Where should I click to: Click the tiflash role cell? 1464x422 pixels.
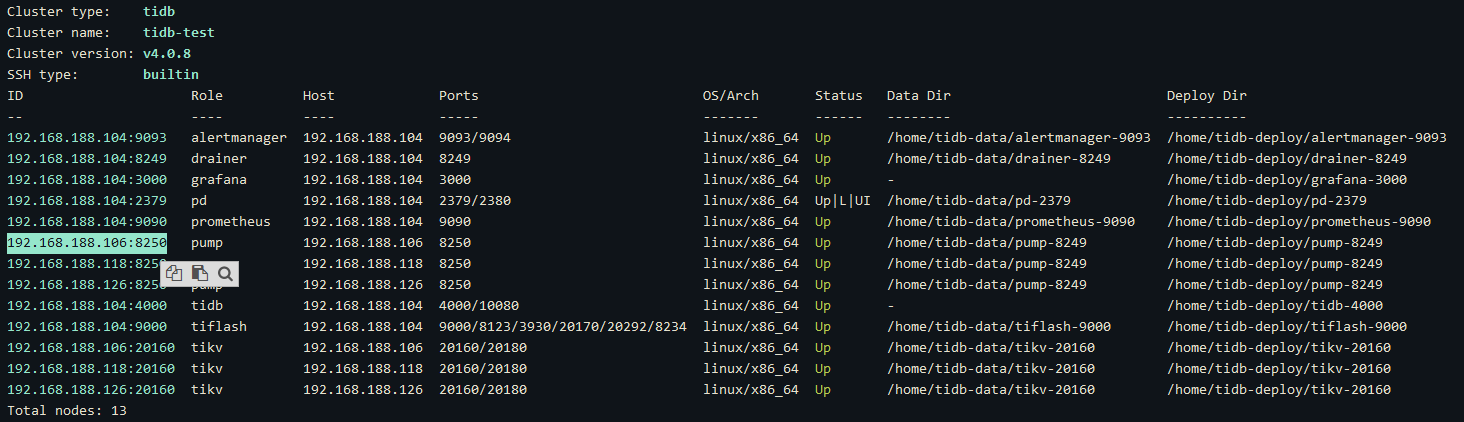[219, 327]
